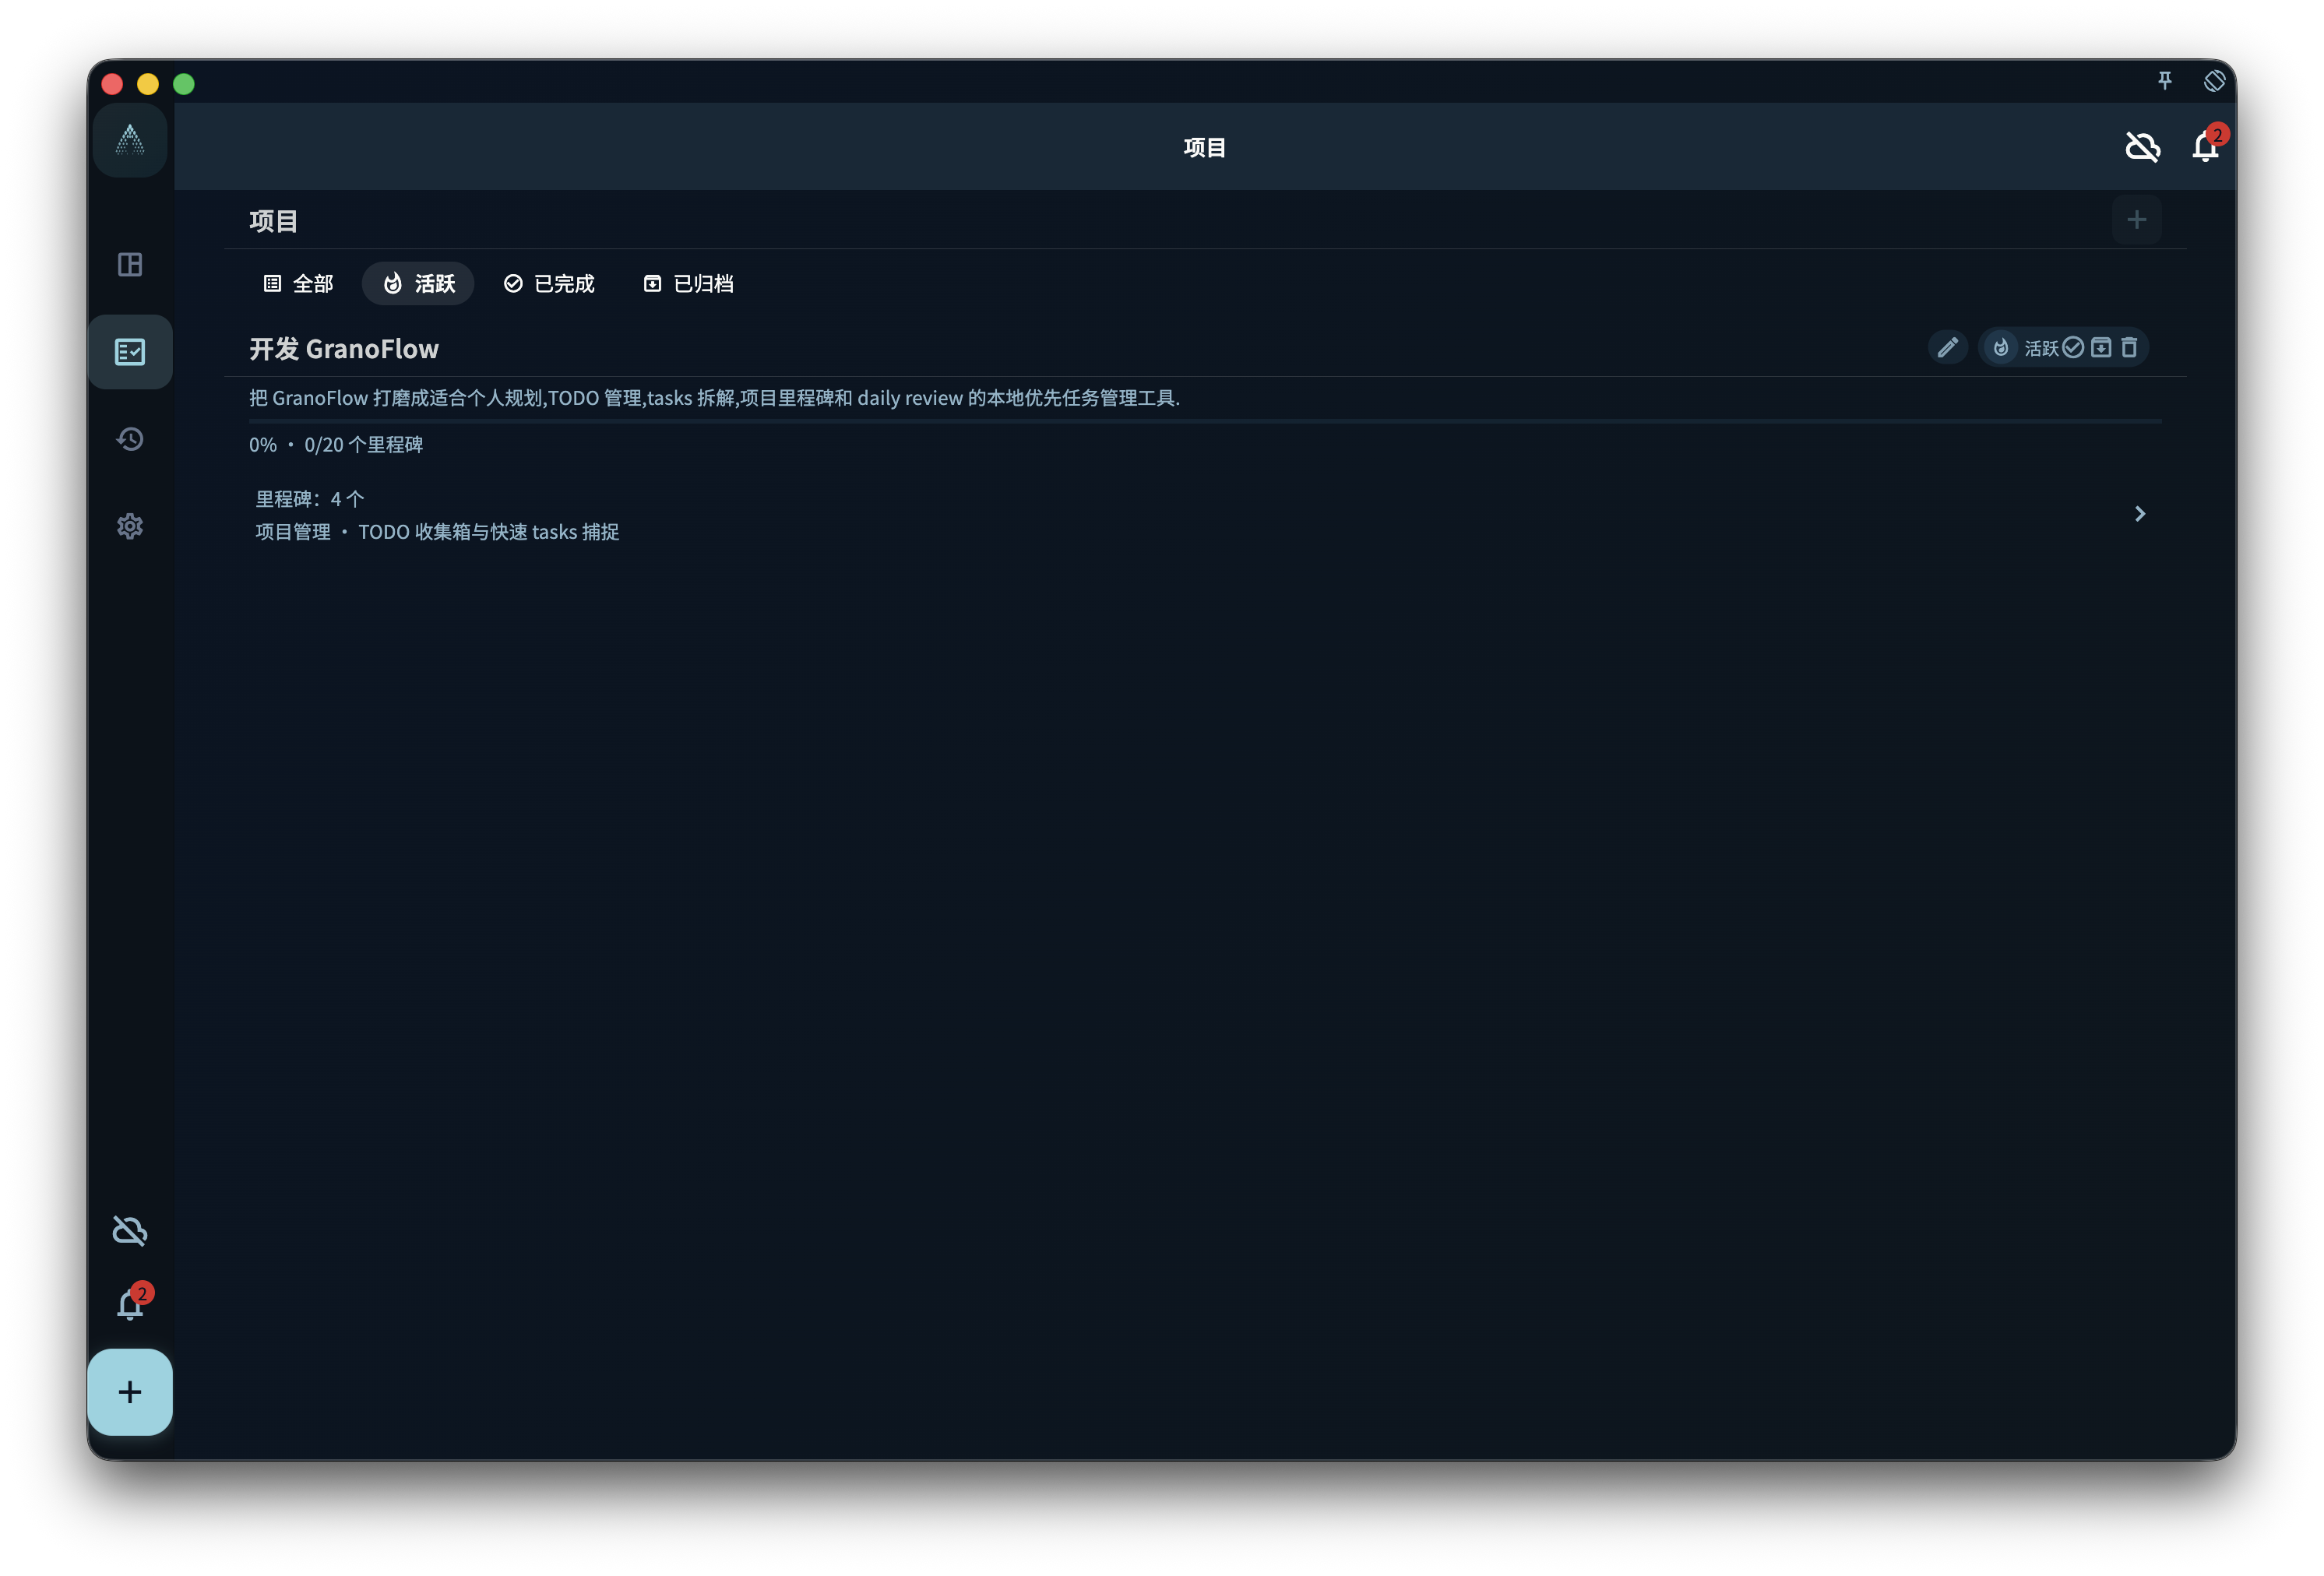Maximize the window with green button

(x=184, y=84)
